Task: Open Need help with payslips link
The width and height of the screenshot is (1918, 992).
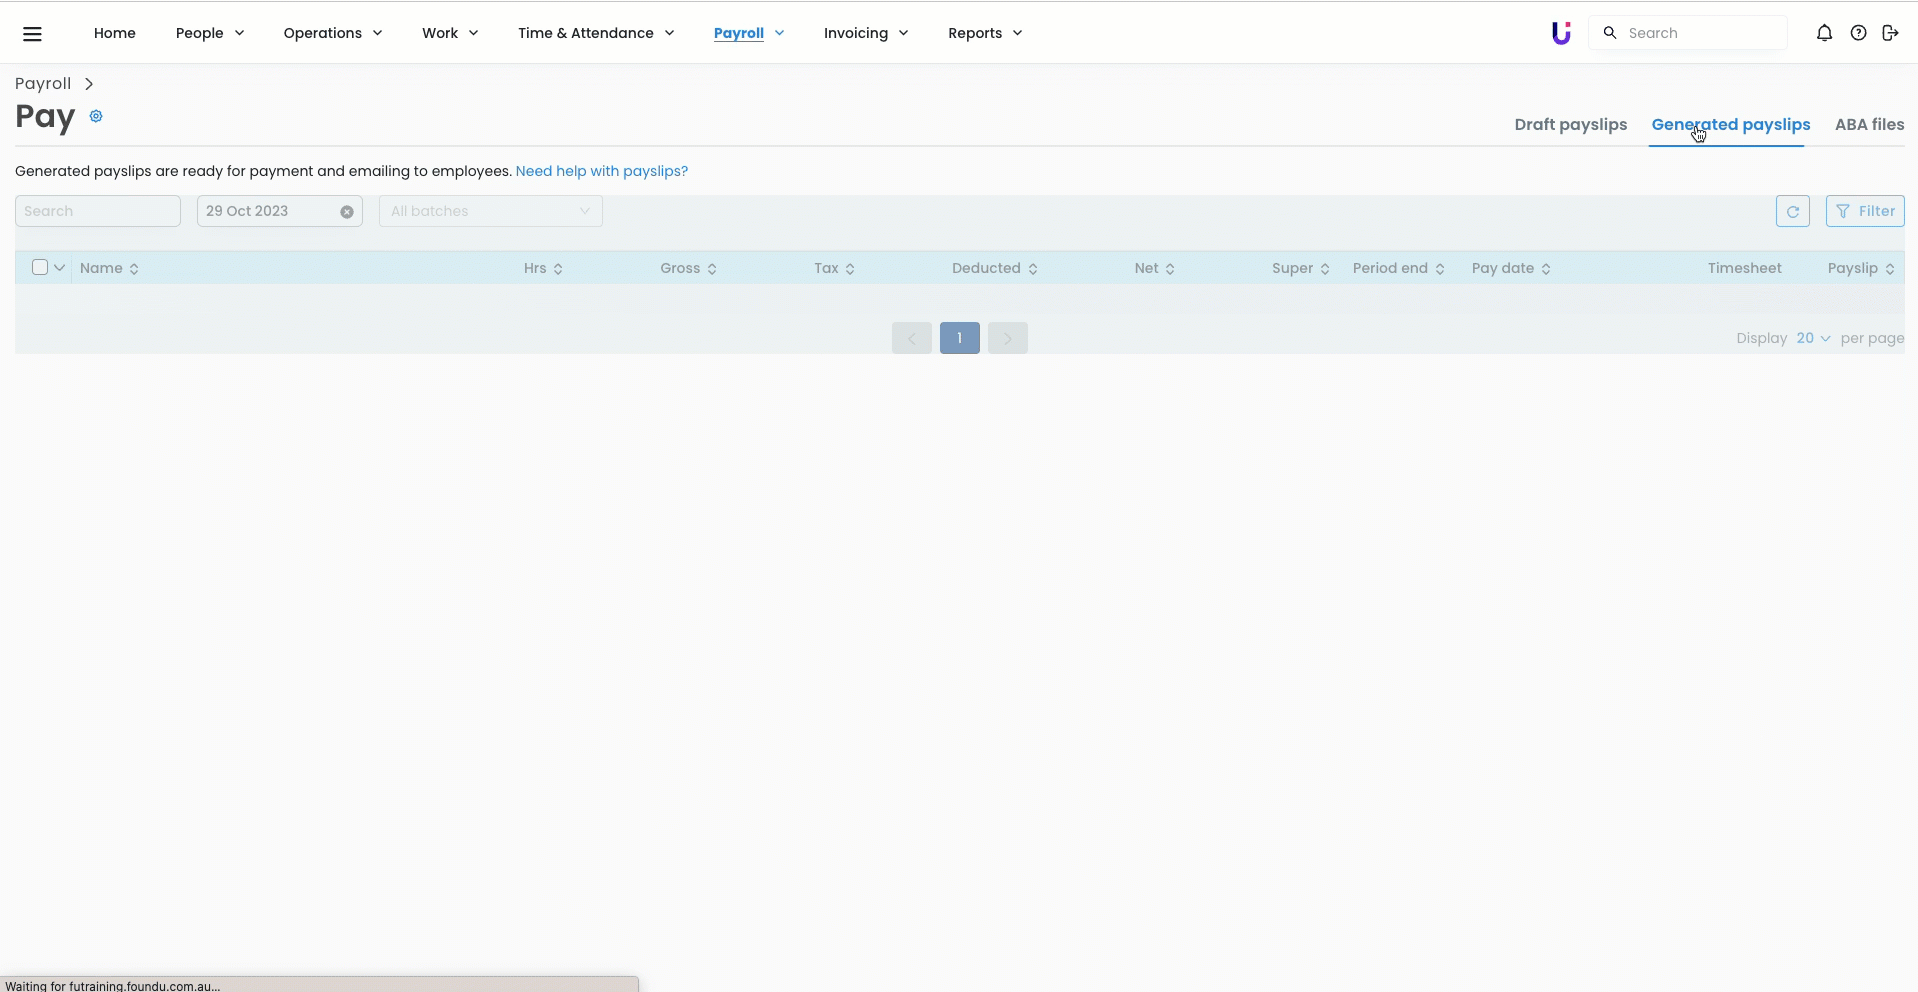Action: pyautogui.click(x=601, y=171)
